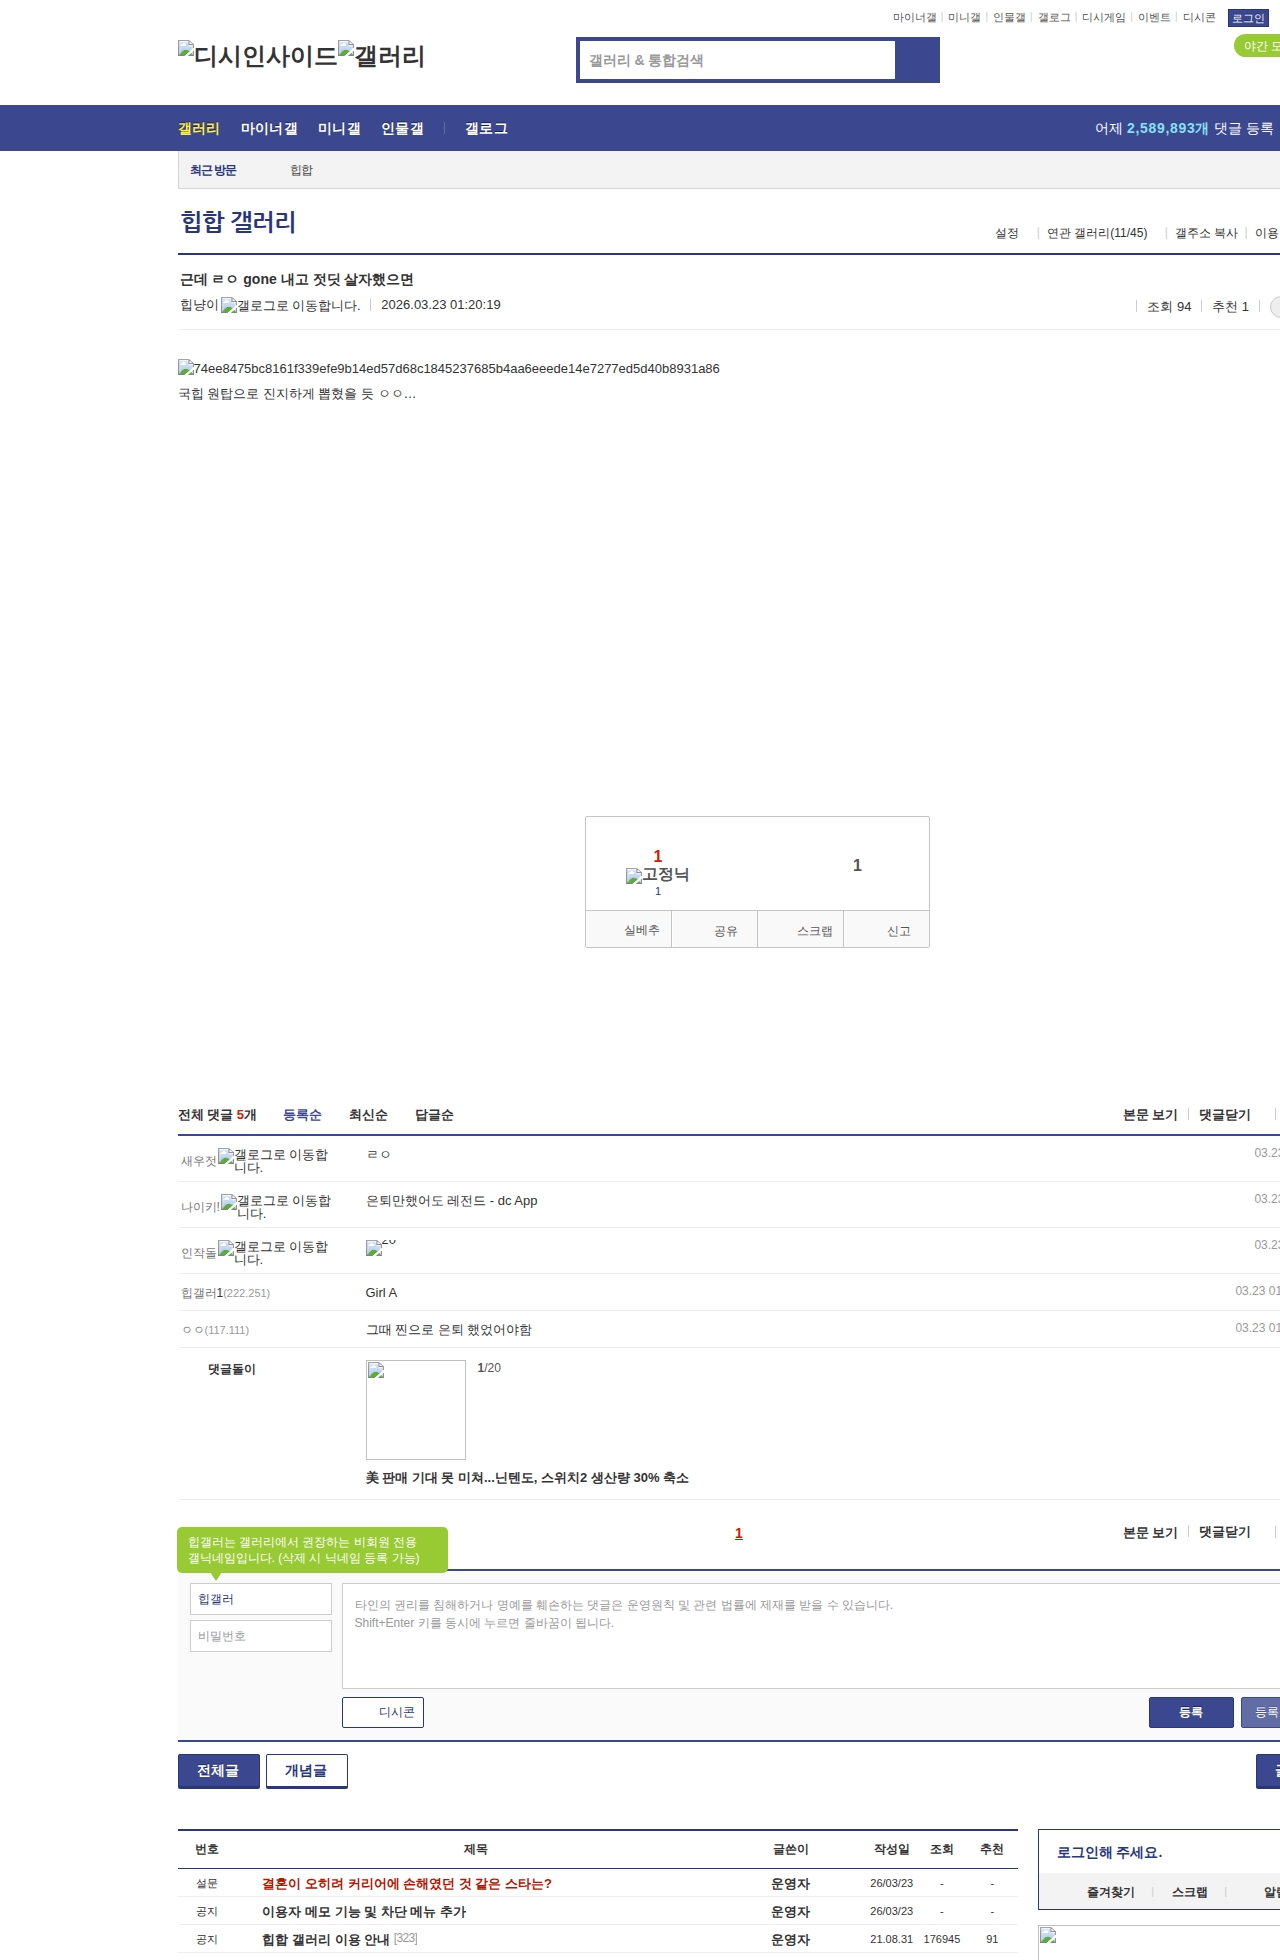
Task: Open the 힙합 갤러리 이용 안내 notice
Action: coord(325,1939)
